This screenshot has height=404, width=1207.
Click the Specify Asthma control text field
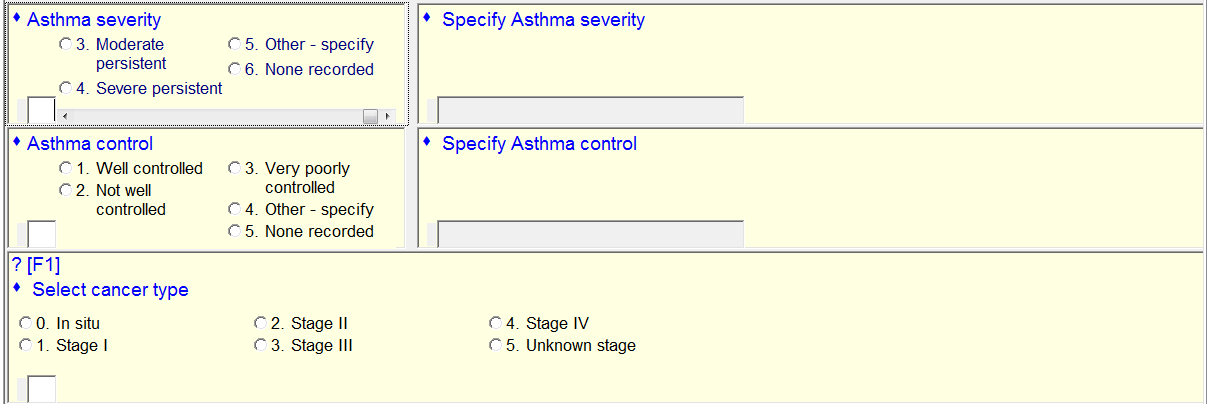pyautogui.click(x=590, y=234)
